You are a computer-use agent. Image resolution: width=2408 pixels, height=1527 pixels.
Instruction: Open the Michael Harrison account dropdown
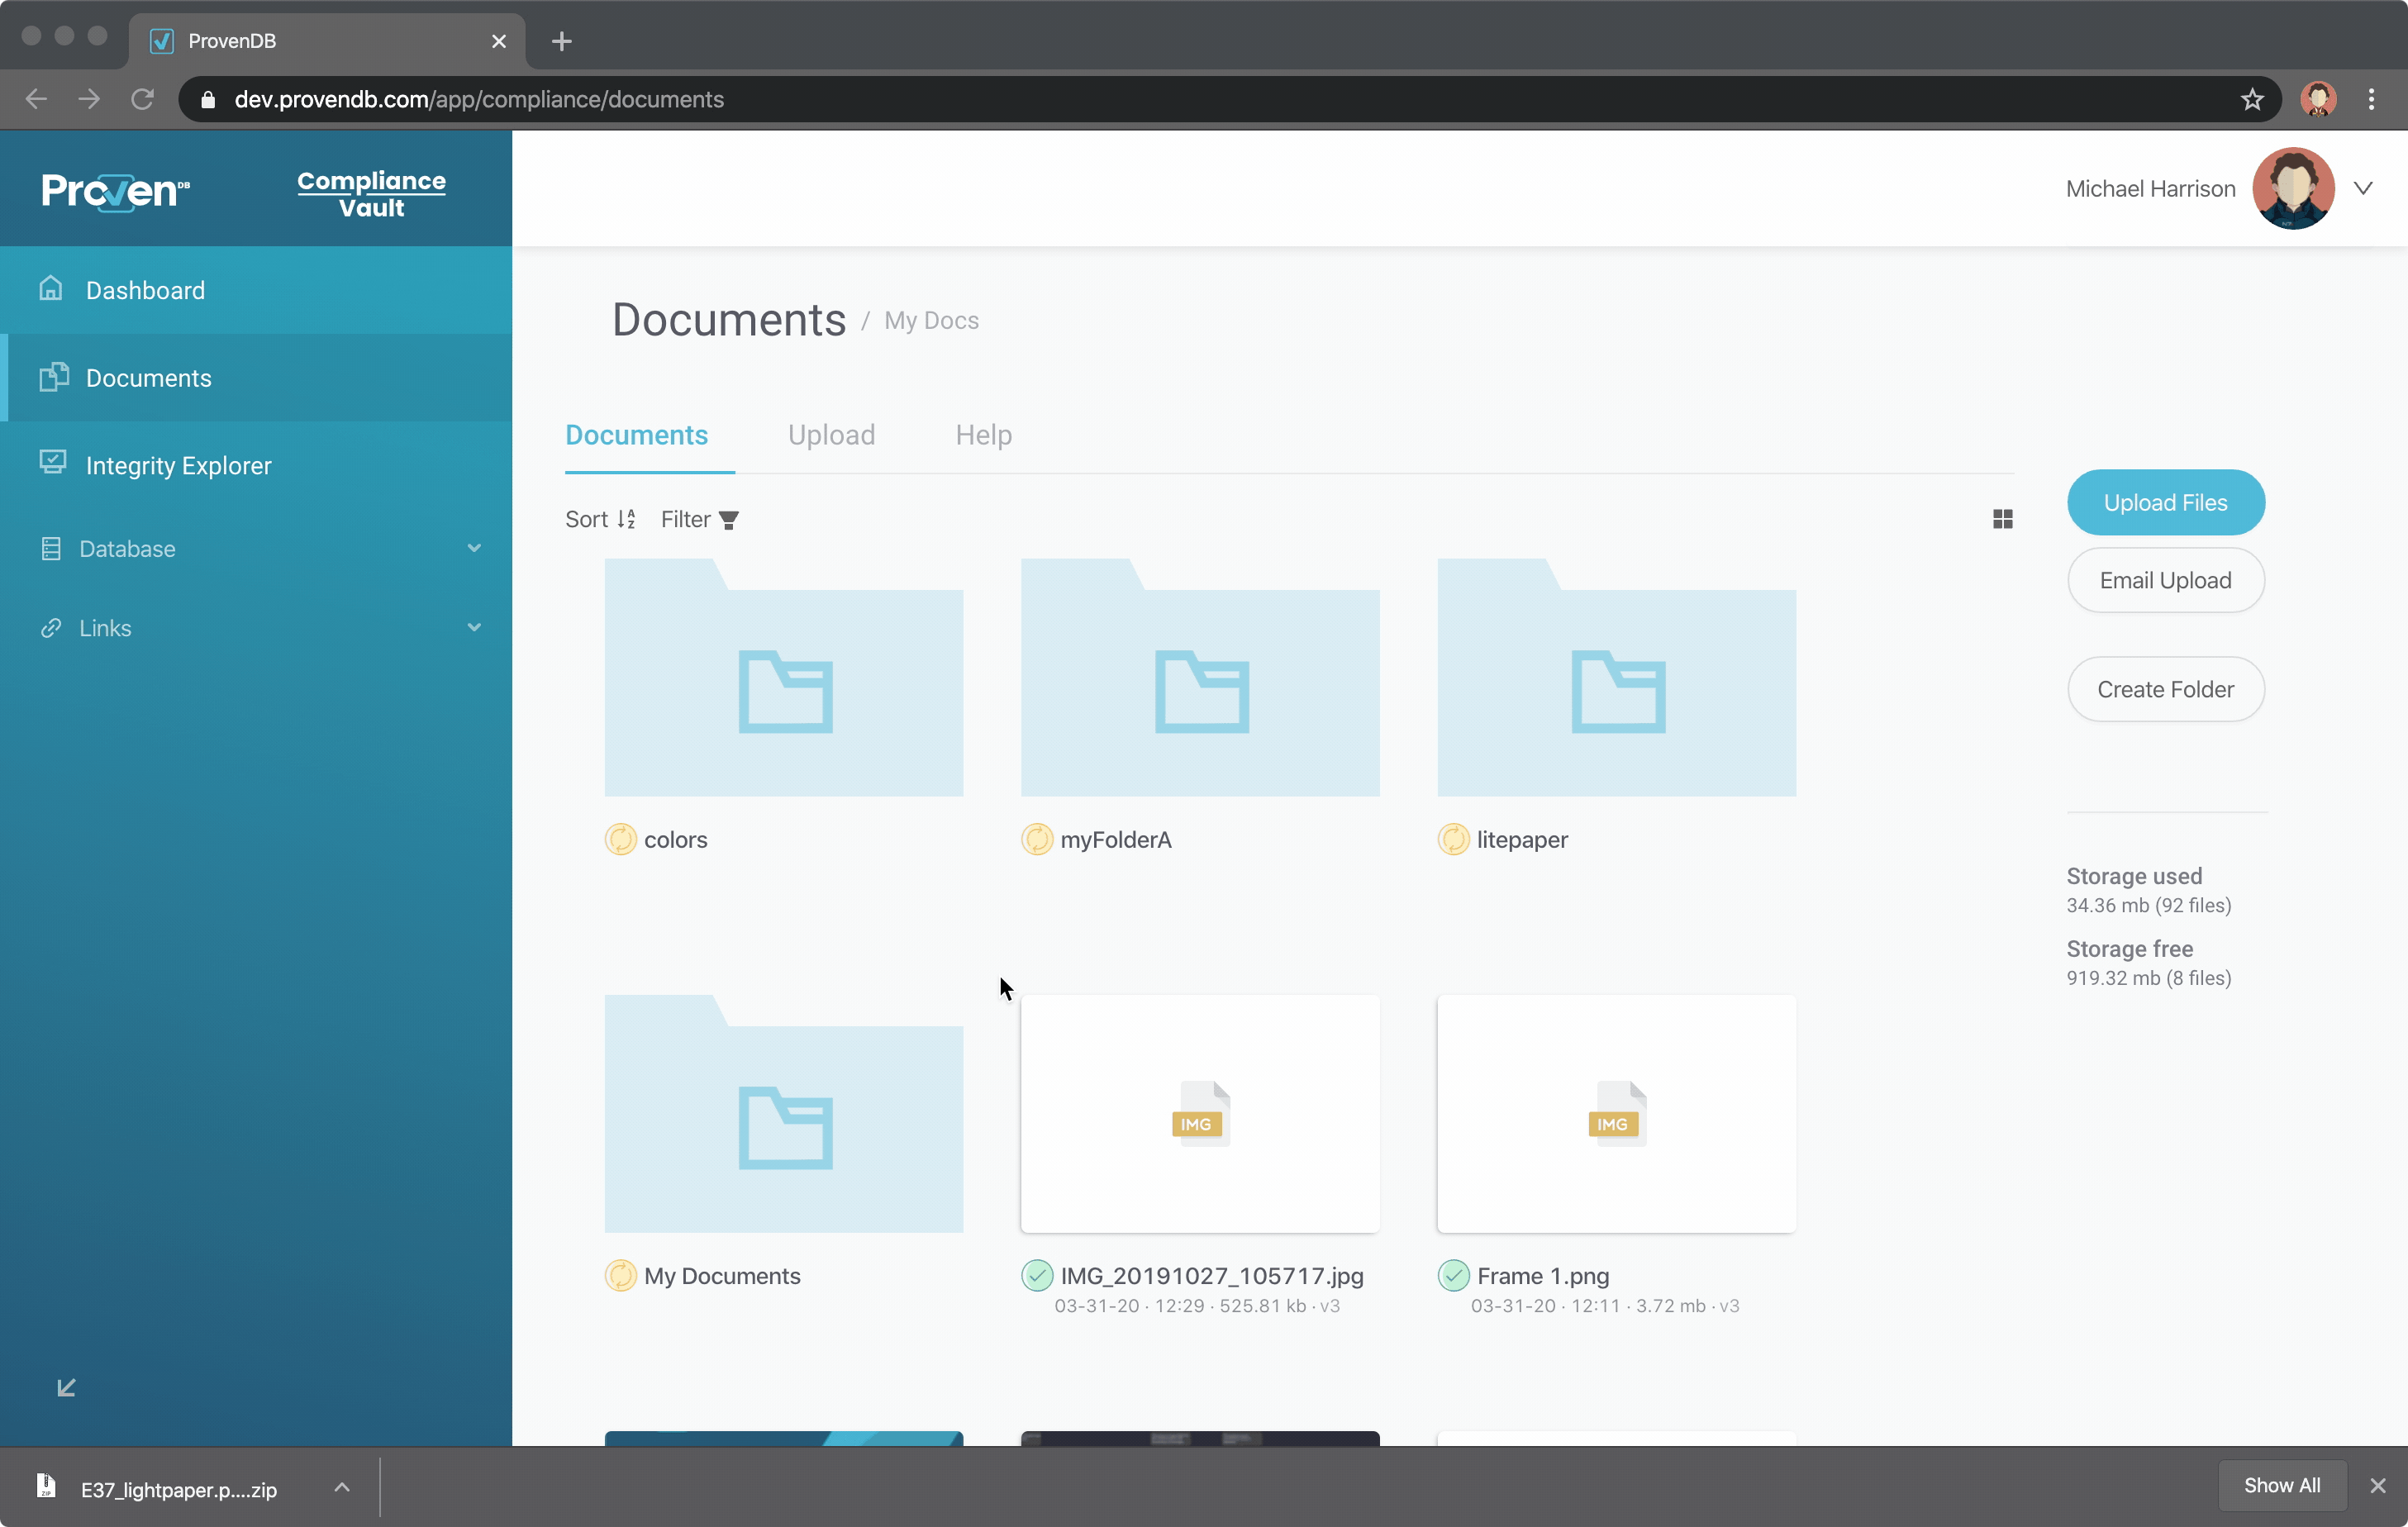coord(2364,188)
